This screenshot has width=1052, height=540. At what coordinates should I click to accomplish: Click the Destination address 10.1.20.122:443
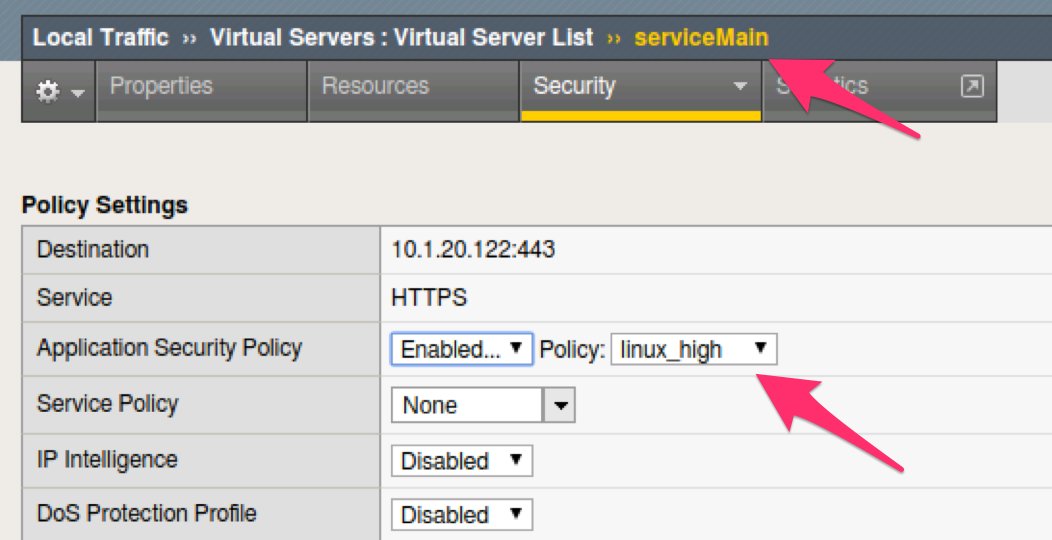tap(473, 250)
